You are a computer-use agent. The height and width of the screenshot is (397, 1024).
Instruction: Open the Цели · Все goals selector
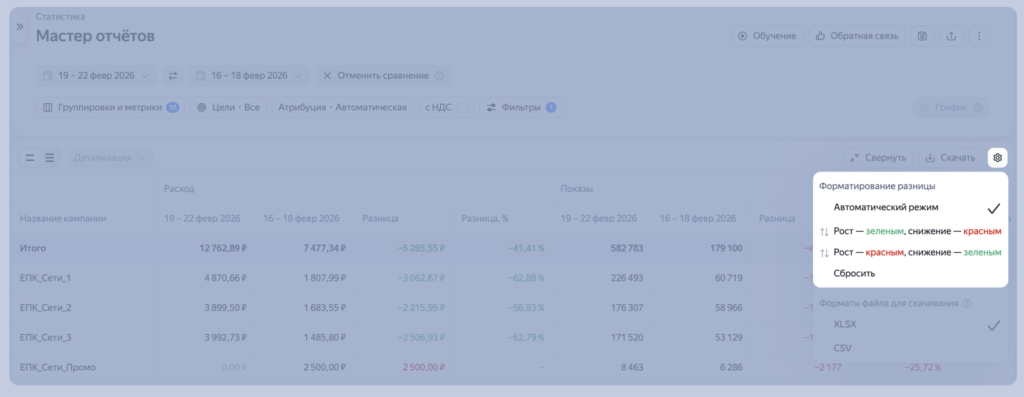tap(229, 108)
